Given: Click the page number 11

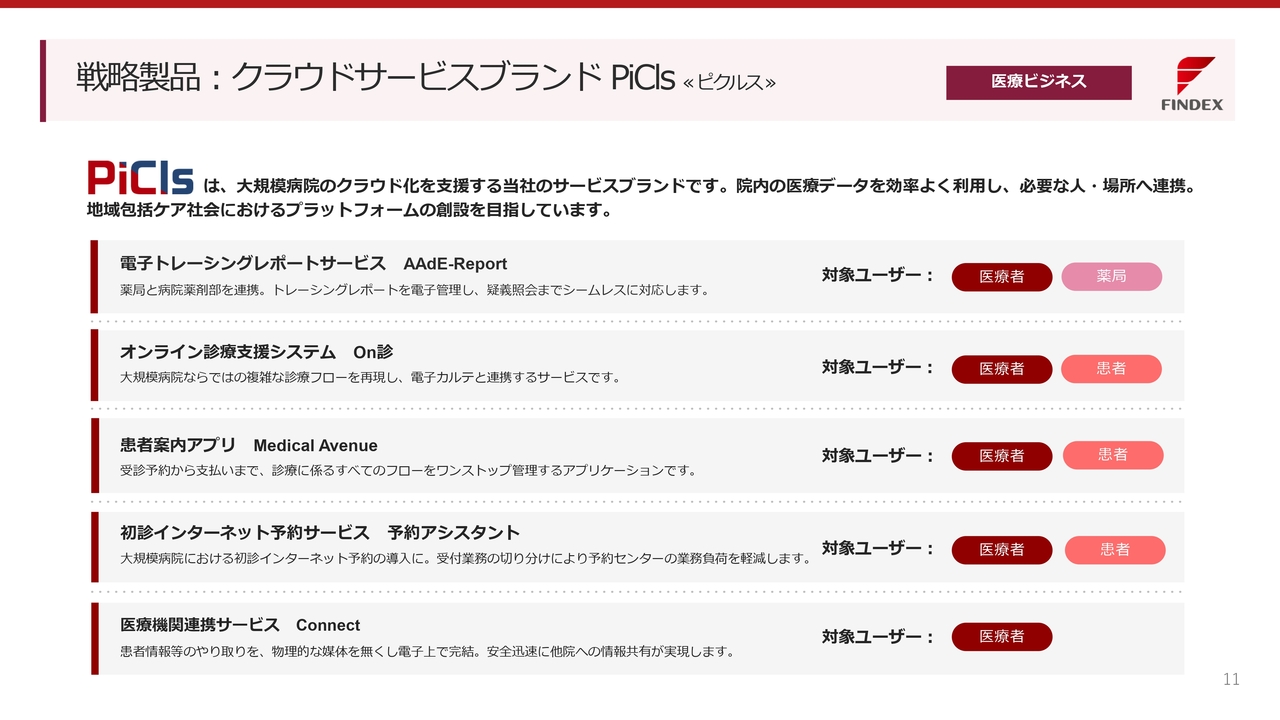Looking at the screenshot, I should pos(1231,680).
